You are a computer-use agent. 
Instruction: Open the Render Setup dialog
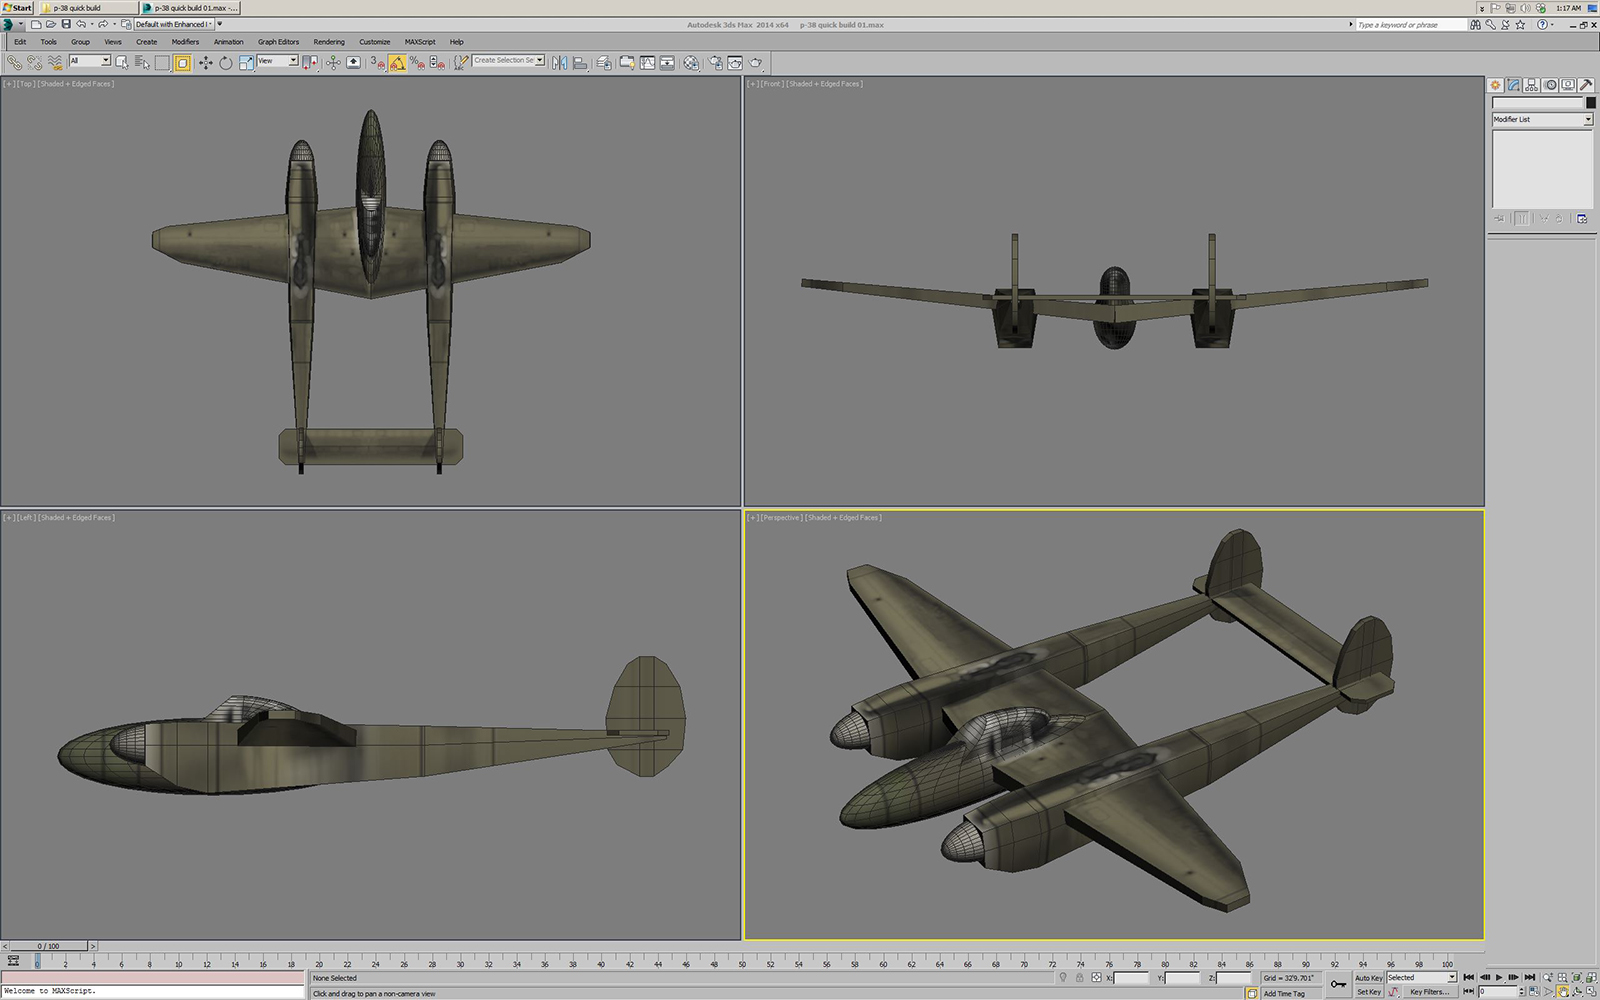pos(714,62)
